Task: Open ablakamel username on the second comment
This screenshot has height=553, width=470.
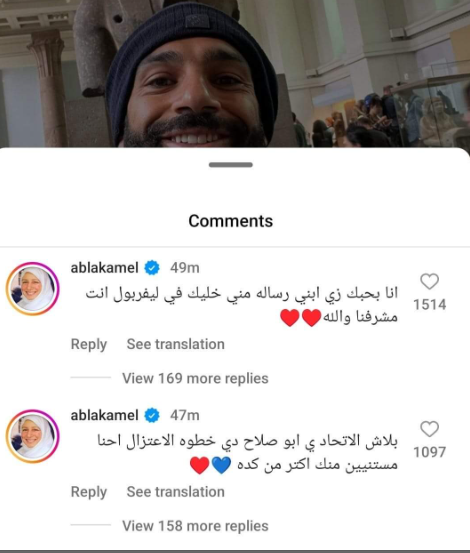Action: tap(104, 415)
